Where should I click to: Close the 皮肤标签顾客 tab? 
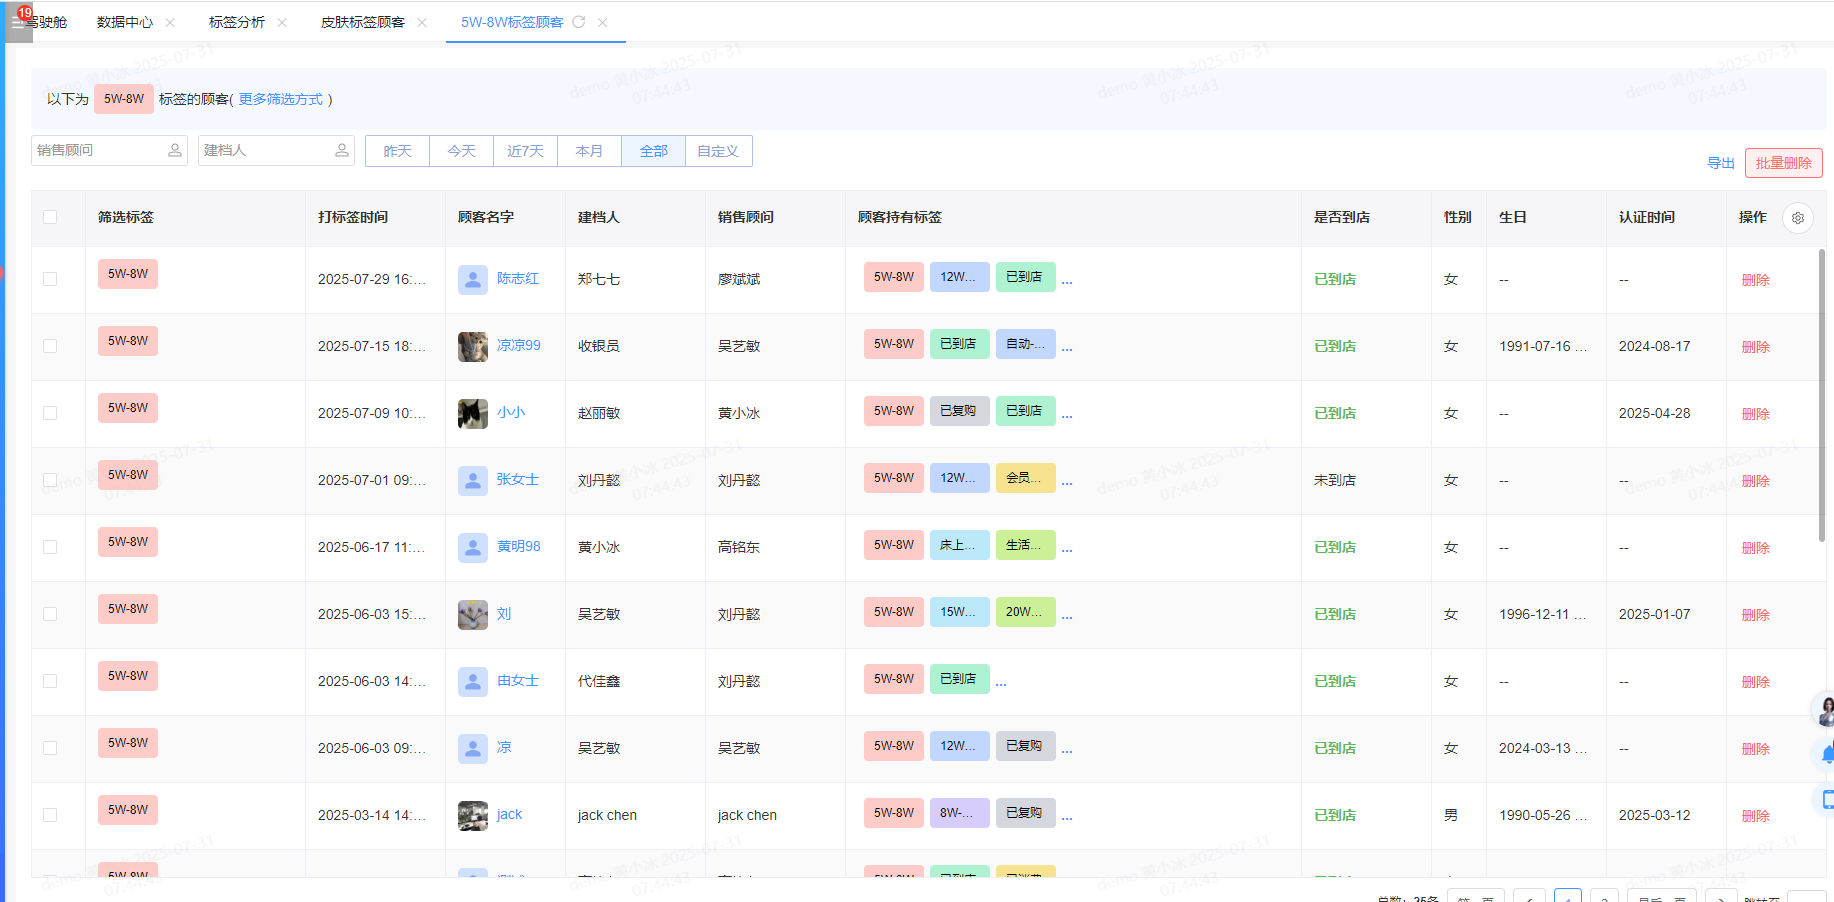423,22
